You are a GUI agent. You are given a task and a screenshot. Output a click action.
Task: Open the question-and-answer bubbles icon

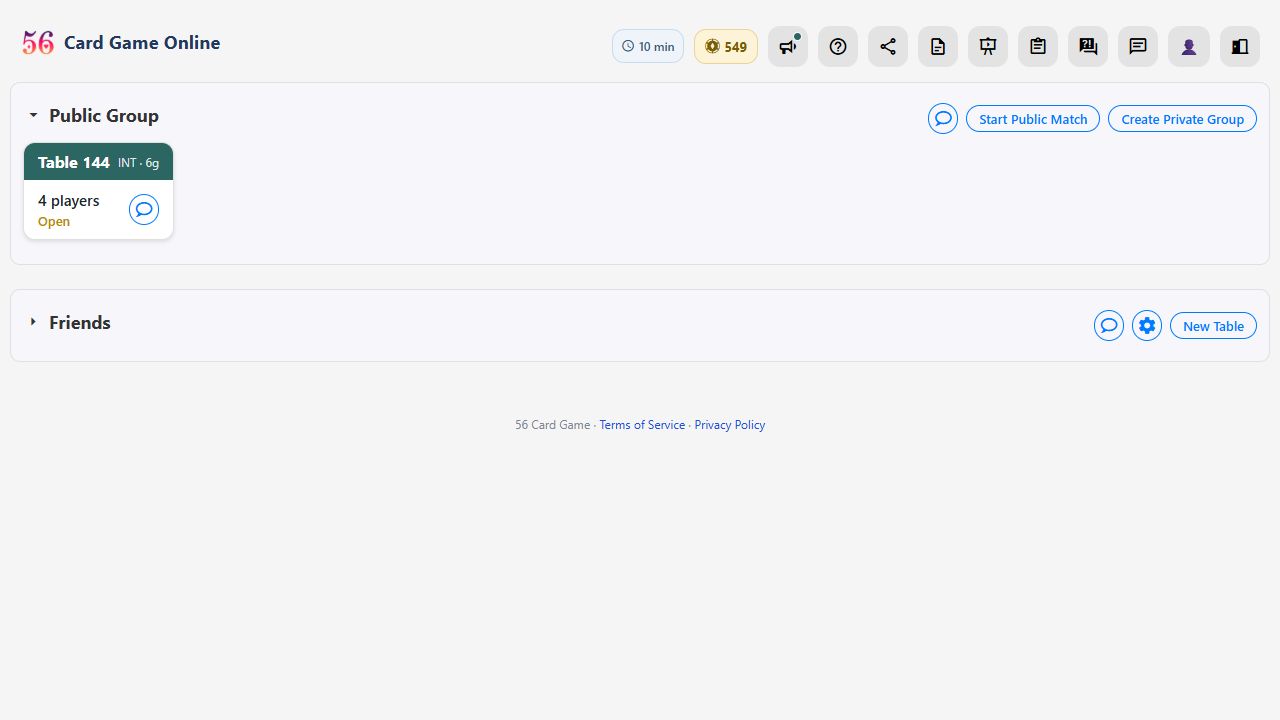(x=1088, y=46)
